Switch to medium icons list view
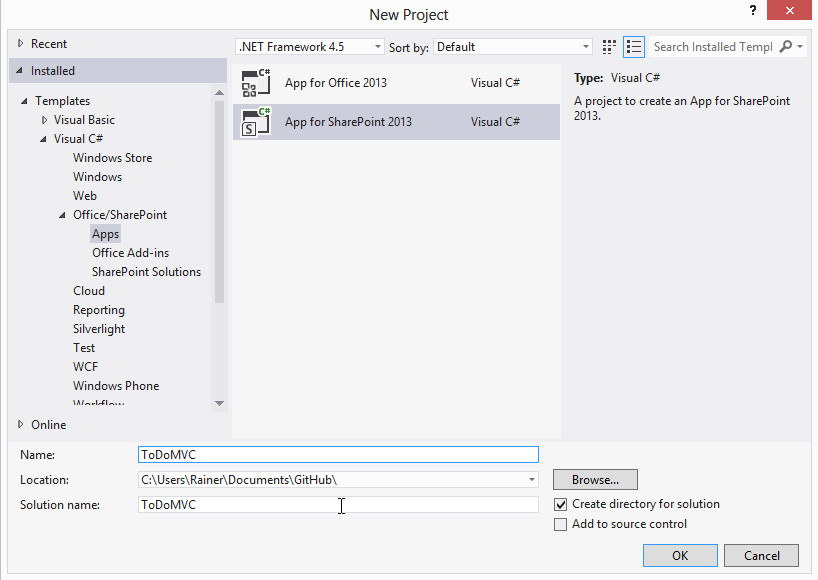Screen dimensions: 818x580 point(634,47)
